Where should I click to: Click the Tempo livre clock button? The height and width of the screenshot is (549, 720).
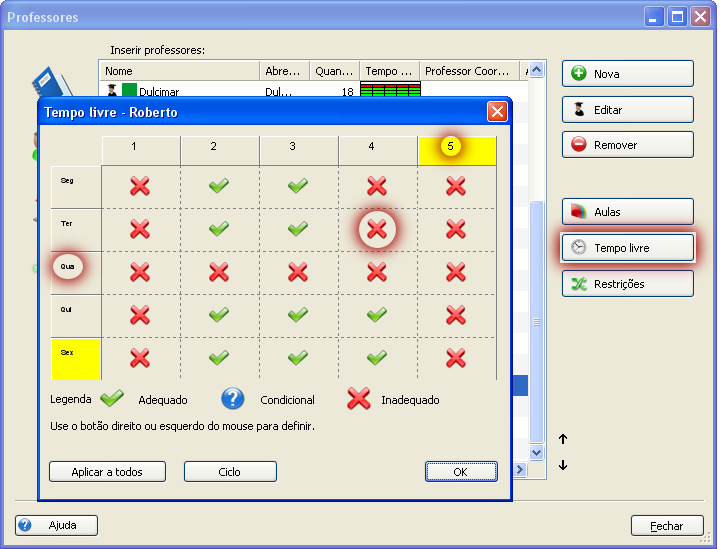pyautogui.click(x=627, y=248)
